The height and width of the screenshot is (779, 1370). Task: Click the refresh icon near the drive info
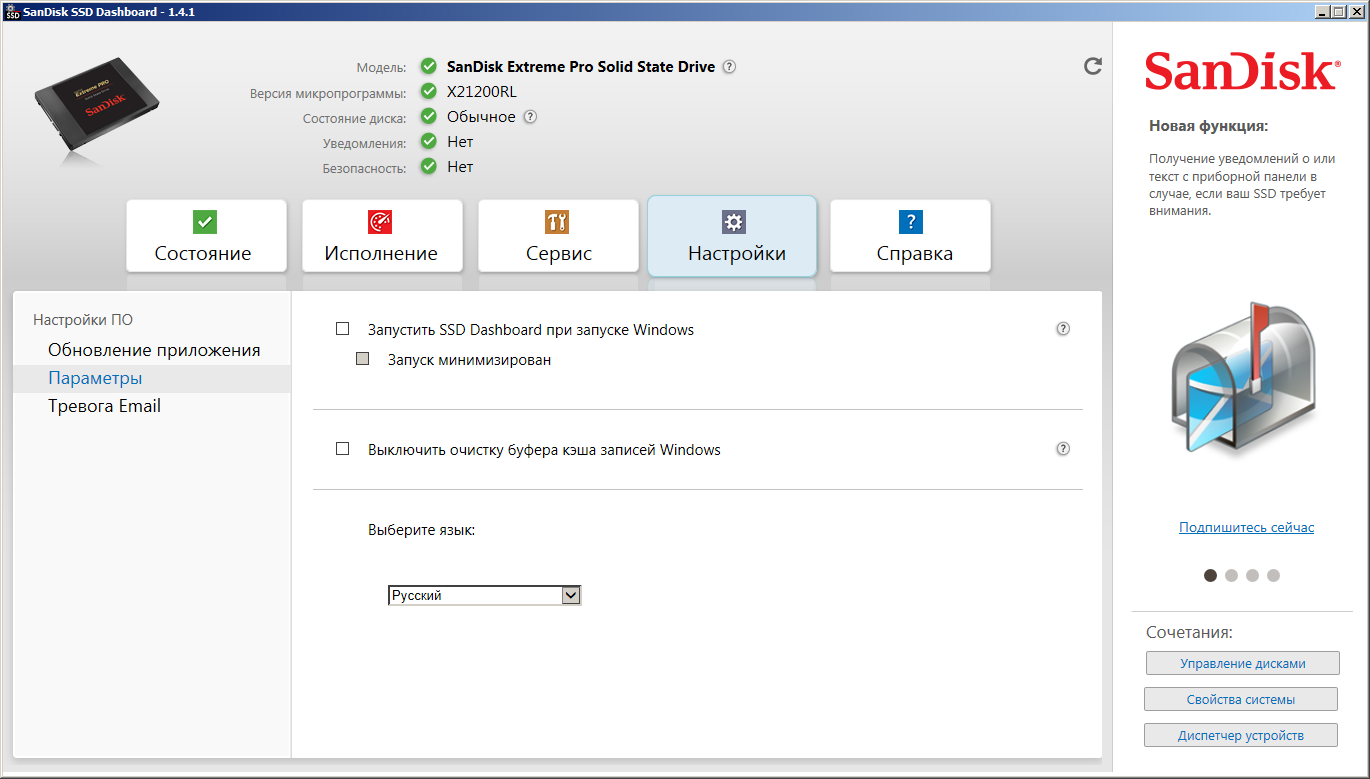[1093, 66]
